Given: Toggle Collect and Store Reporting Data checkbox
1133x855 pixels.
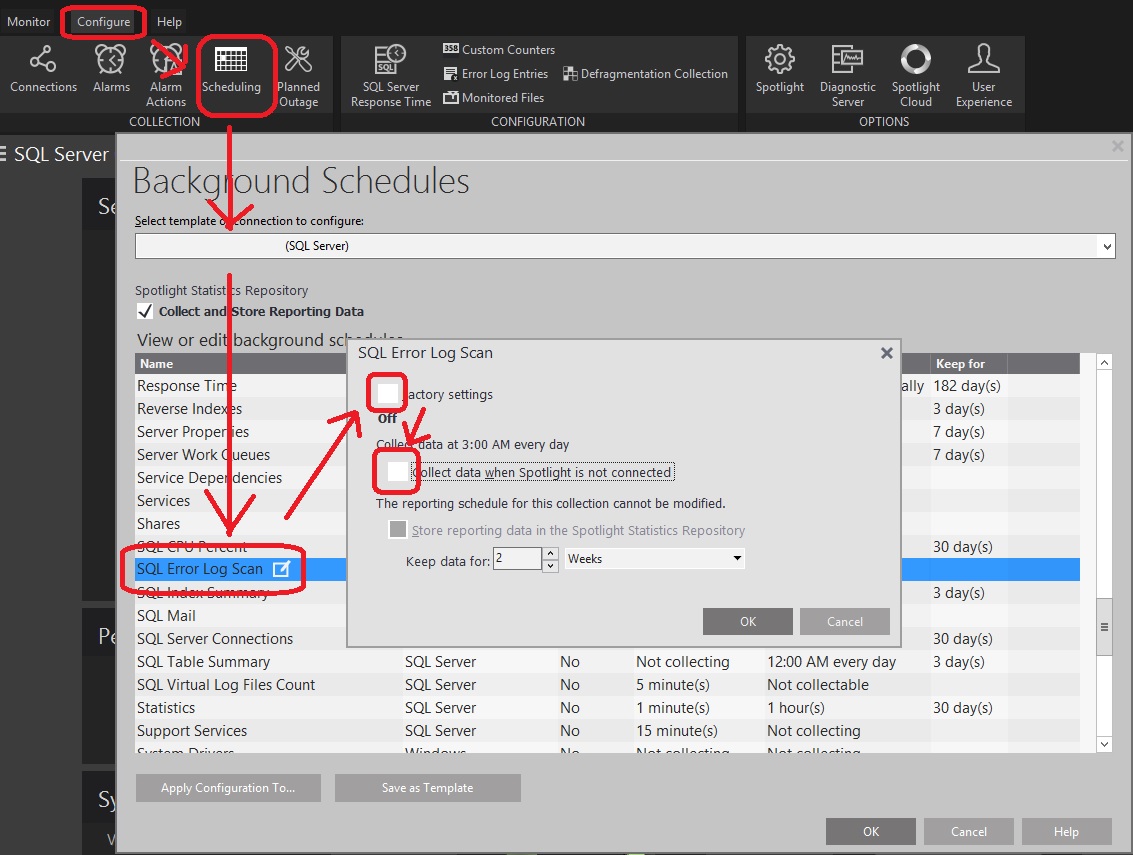Looking at the screenshot, I should tap(145, 311).
